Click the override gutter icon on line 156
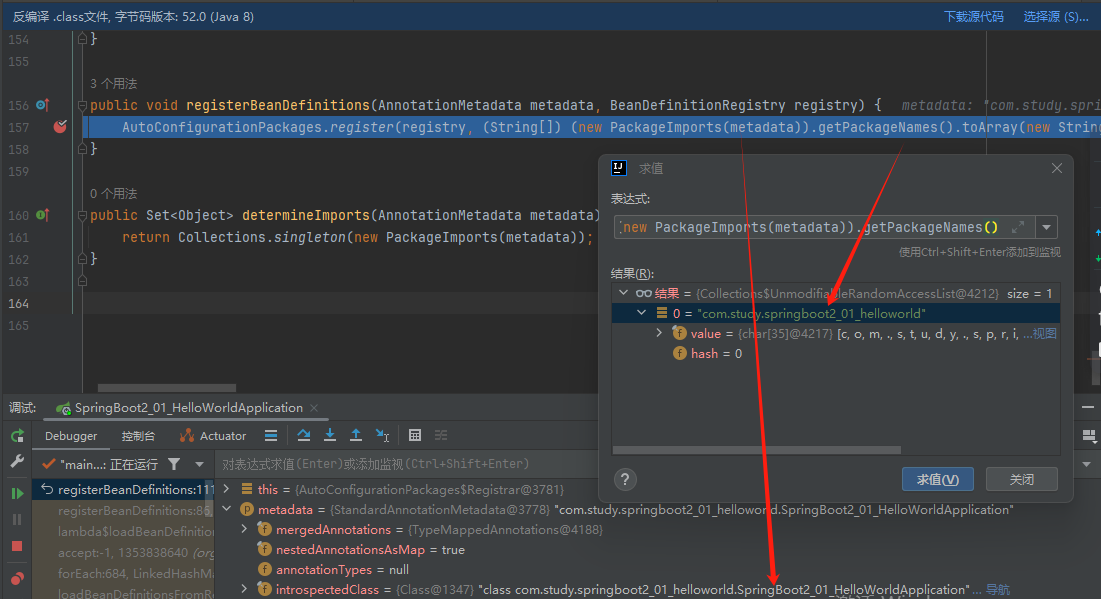Screen dimensions: 1101x599 pyautogui.click(x=43, y=105)
